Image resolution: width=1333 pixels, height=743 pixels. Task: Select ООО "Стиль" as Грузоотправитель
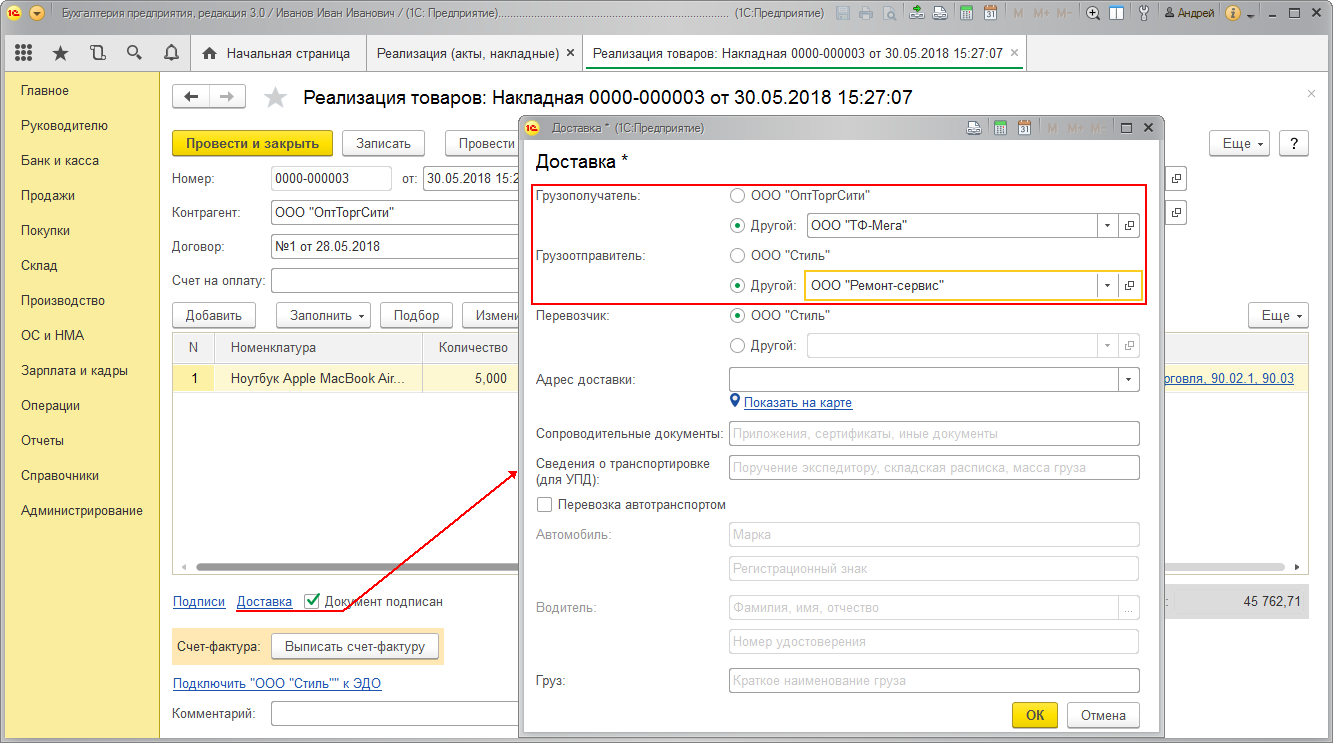click(x=738, y=256)
